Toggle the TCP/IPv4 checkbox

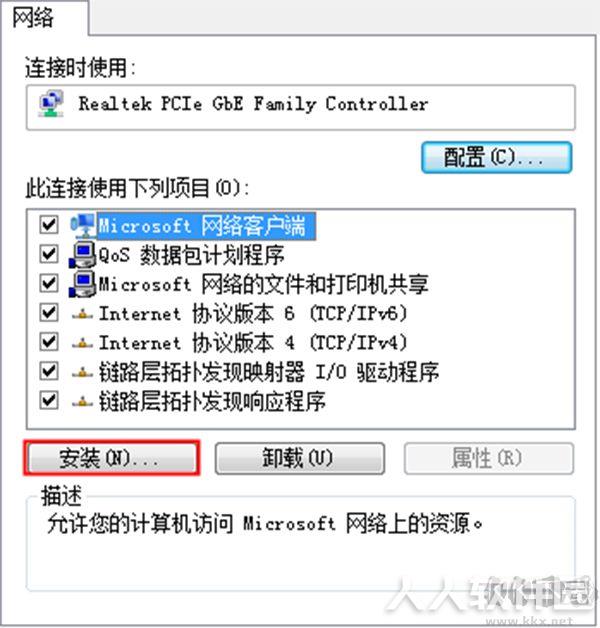(49, 342)
